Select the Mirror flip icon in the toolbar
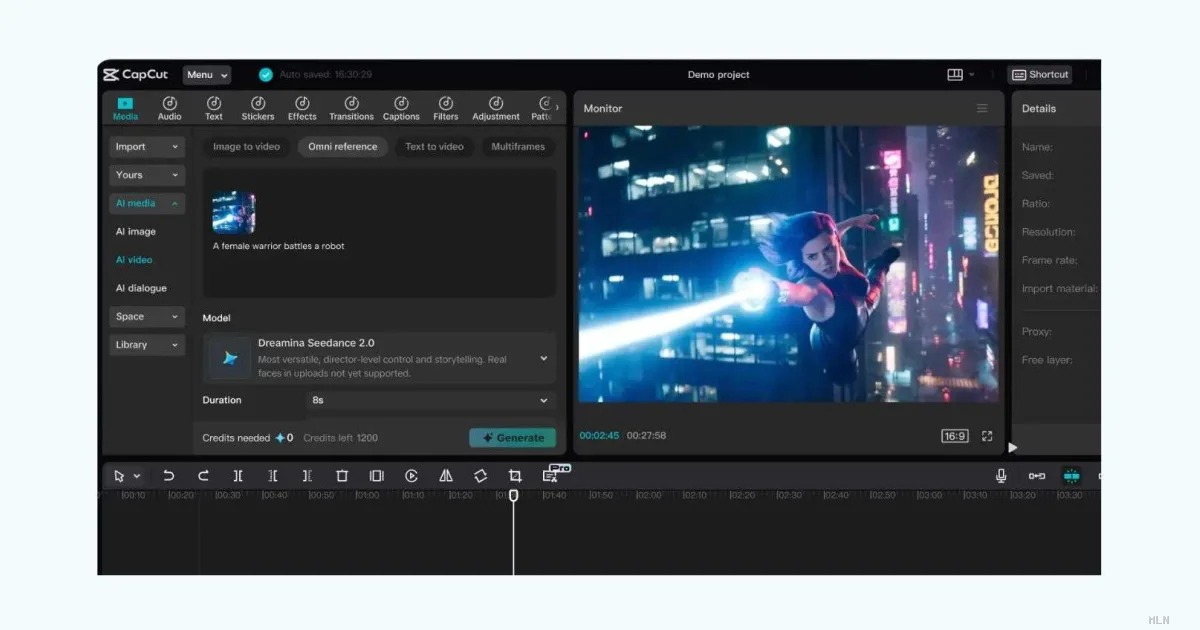The width and height of the screenshot is (1200, 630). 446,476
